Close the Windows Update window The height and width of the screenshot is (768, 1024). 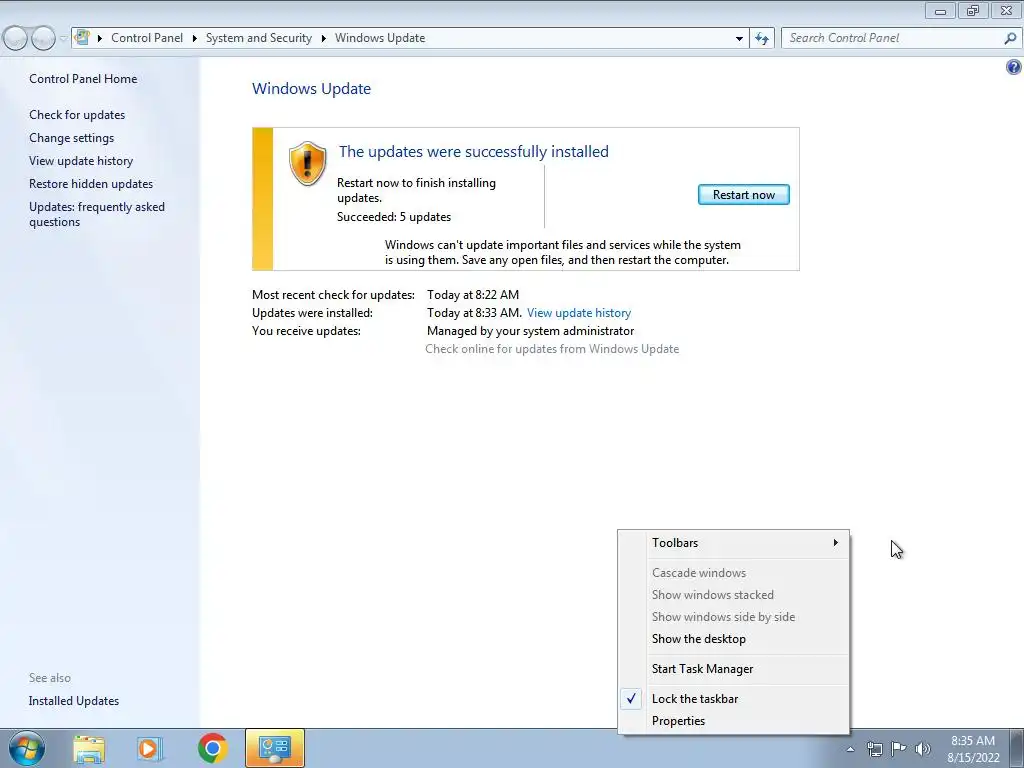point(1006,10)
